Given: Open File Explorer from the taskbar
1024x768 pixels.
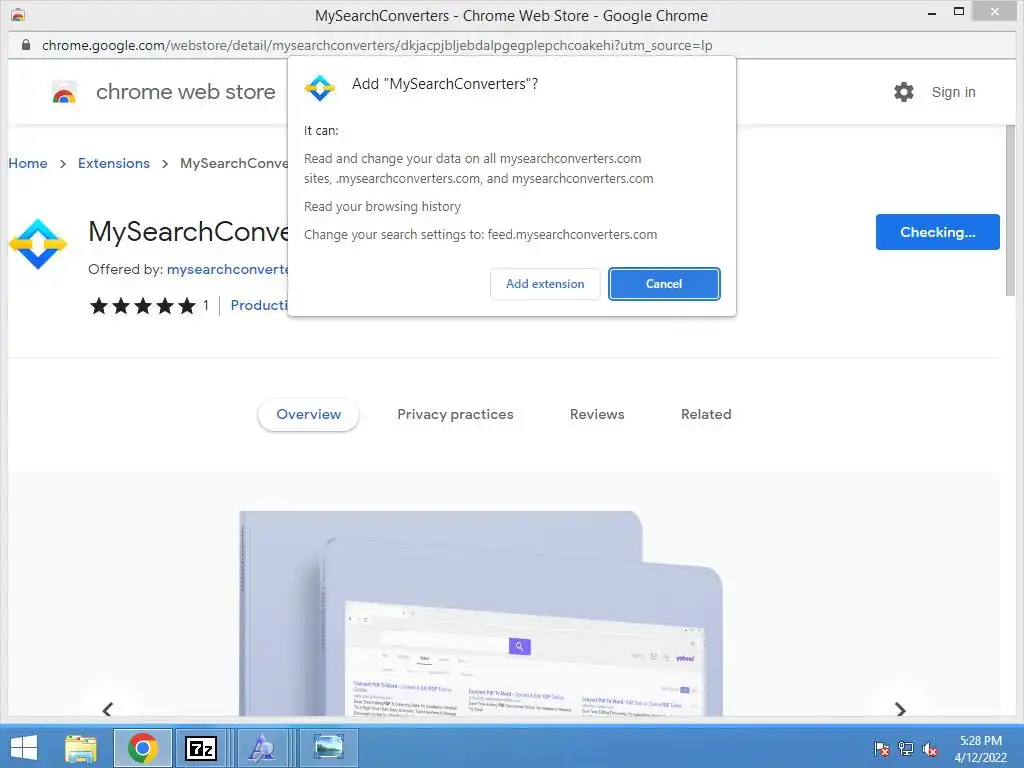Looking at the screenshot, I should (81, 748).
